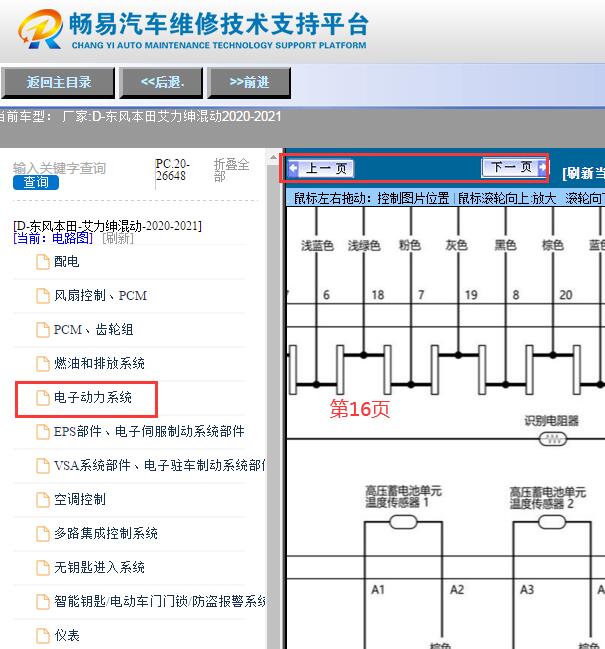
Task: Click the document icon beside 电子动力系统
Action: [43, 398]
